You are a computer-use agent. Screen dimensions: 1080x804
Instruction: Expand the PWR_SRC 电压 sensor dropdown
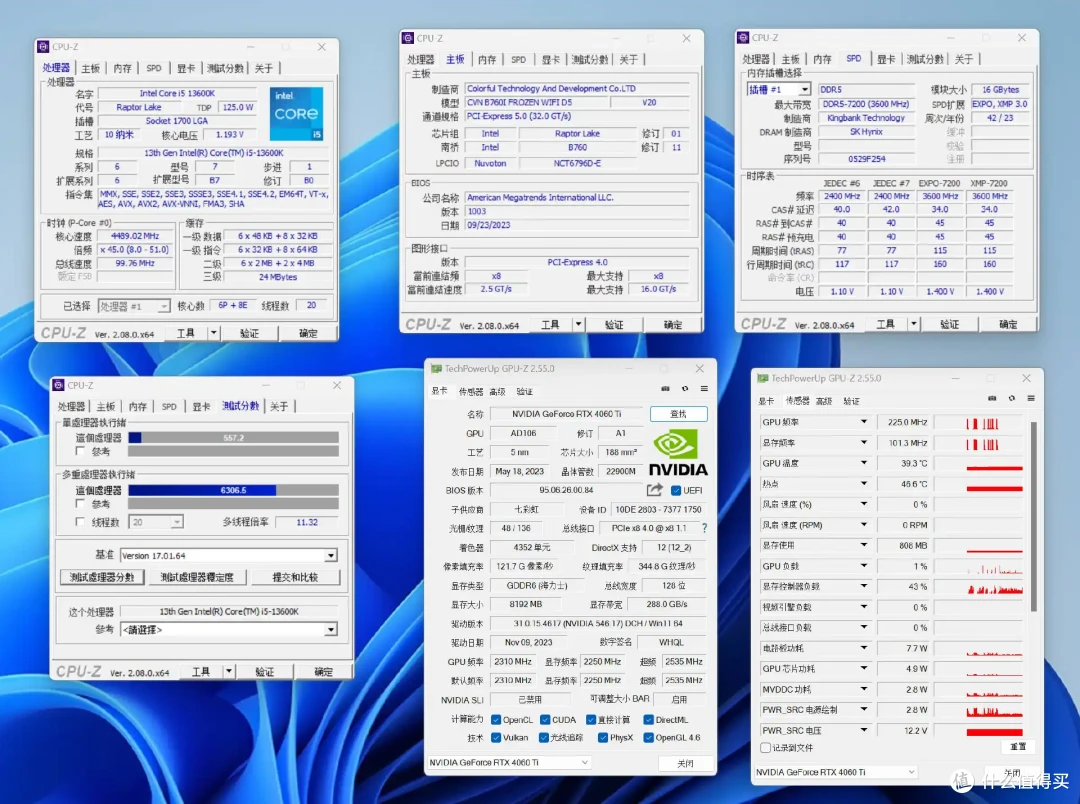tap(864, 730)
